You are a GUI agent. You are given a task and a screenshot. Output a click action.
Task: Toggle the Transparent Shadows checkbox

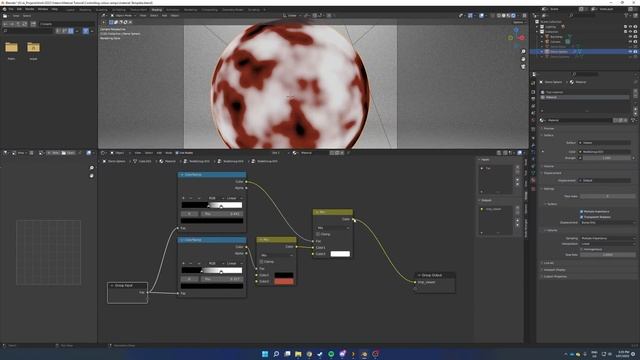tap(582, 217)
